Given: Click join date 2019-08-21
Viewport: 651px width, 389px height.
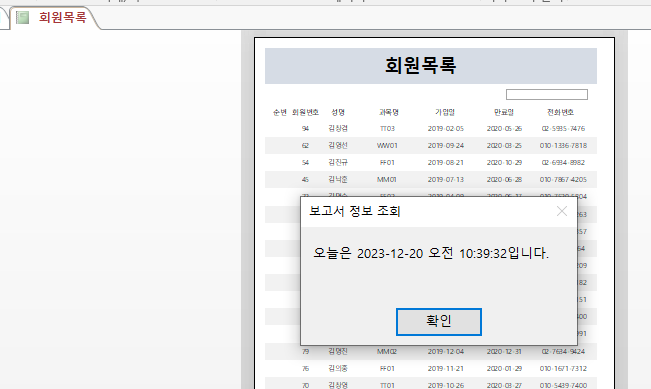Looking at the screenshot, I should (445, 163).
